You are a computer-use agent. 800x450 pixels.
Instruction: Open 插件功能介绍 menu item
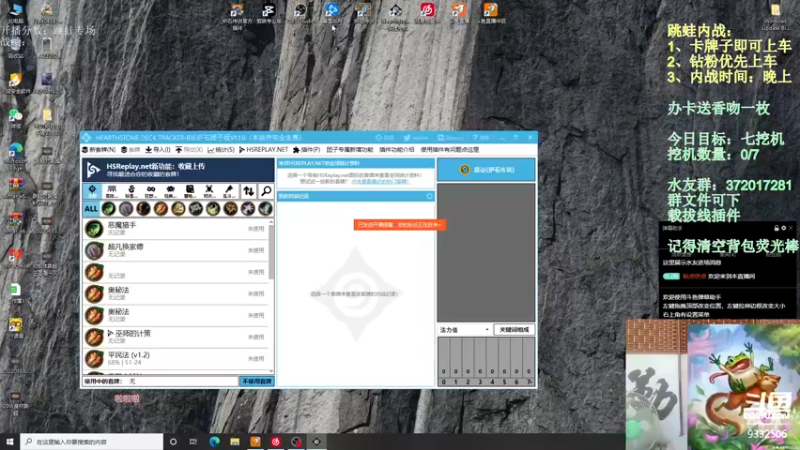[x=396, y=150]
